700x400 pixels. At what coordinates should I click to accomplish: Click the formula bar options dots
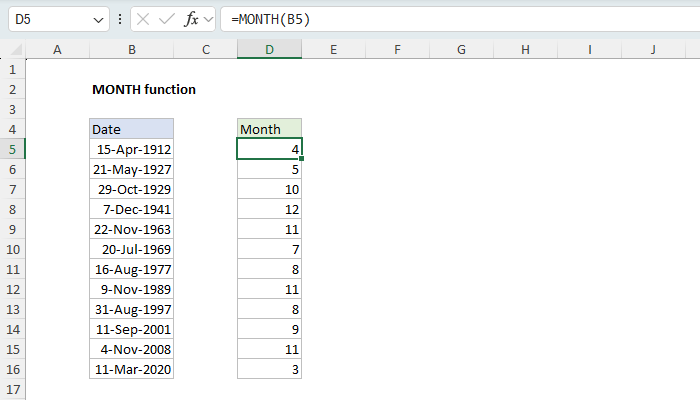click(x=121, y=19)
